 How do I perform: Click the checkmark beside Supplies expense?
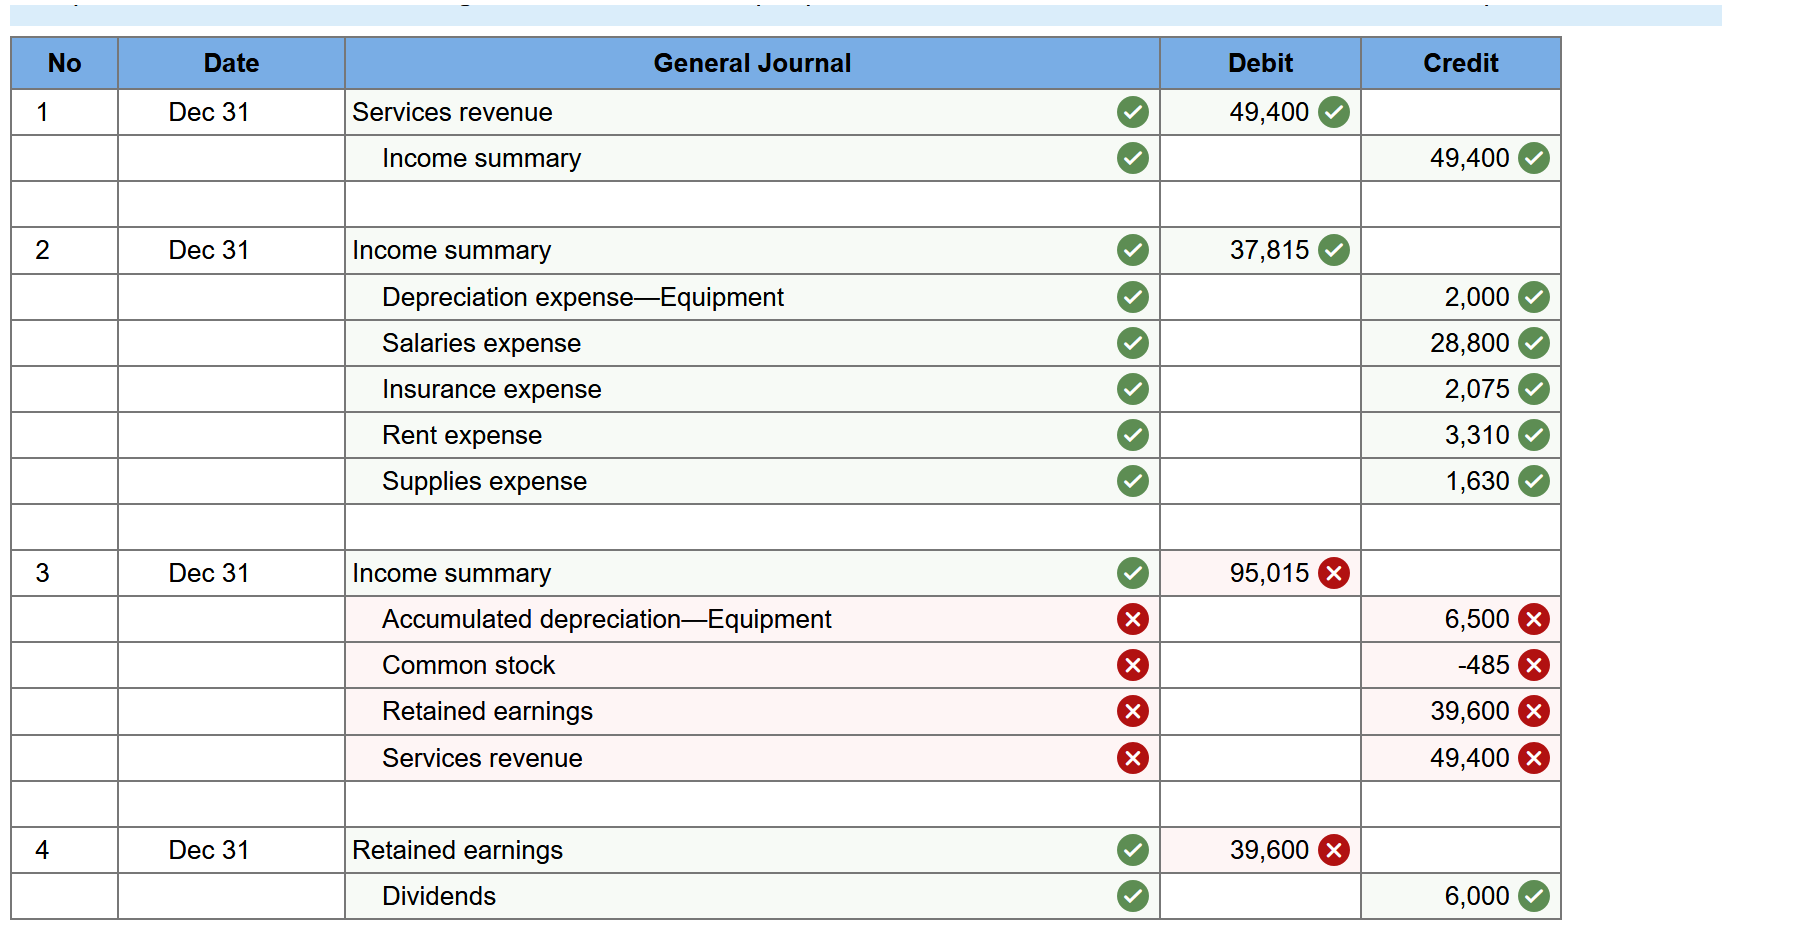[1133, 481]
